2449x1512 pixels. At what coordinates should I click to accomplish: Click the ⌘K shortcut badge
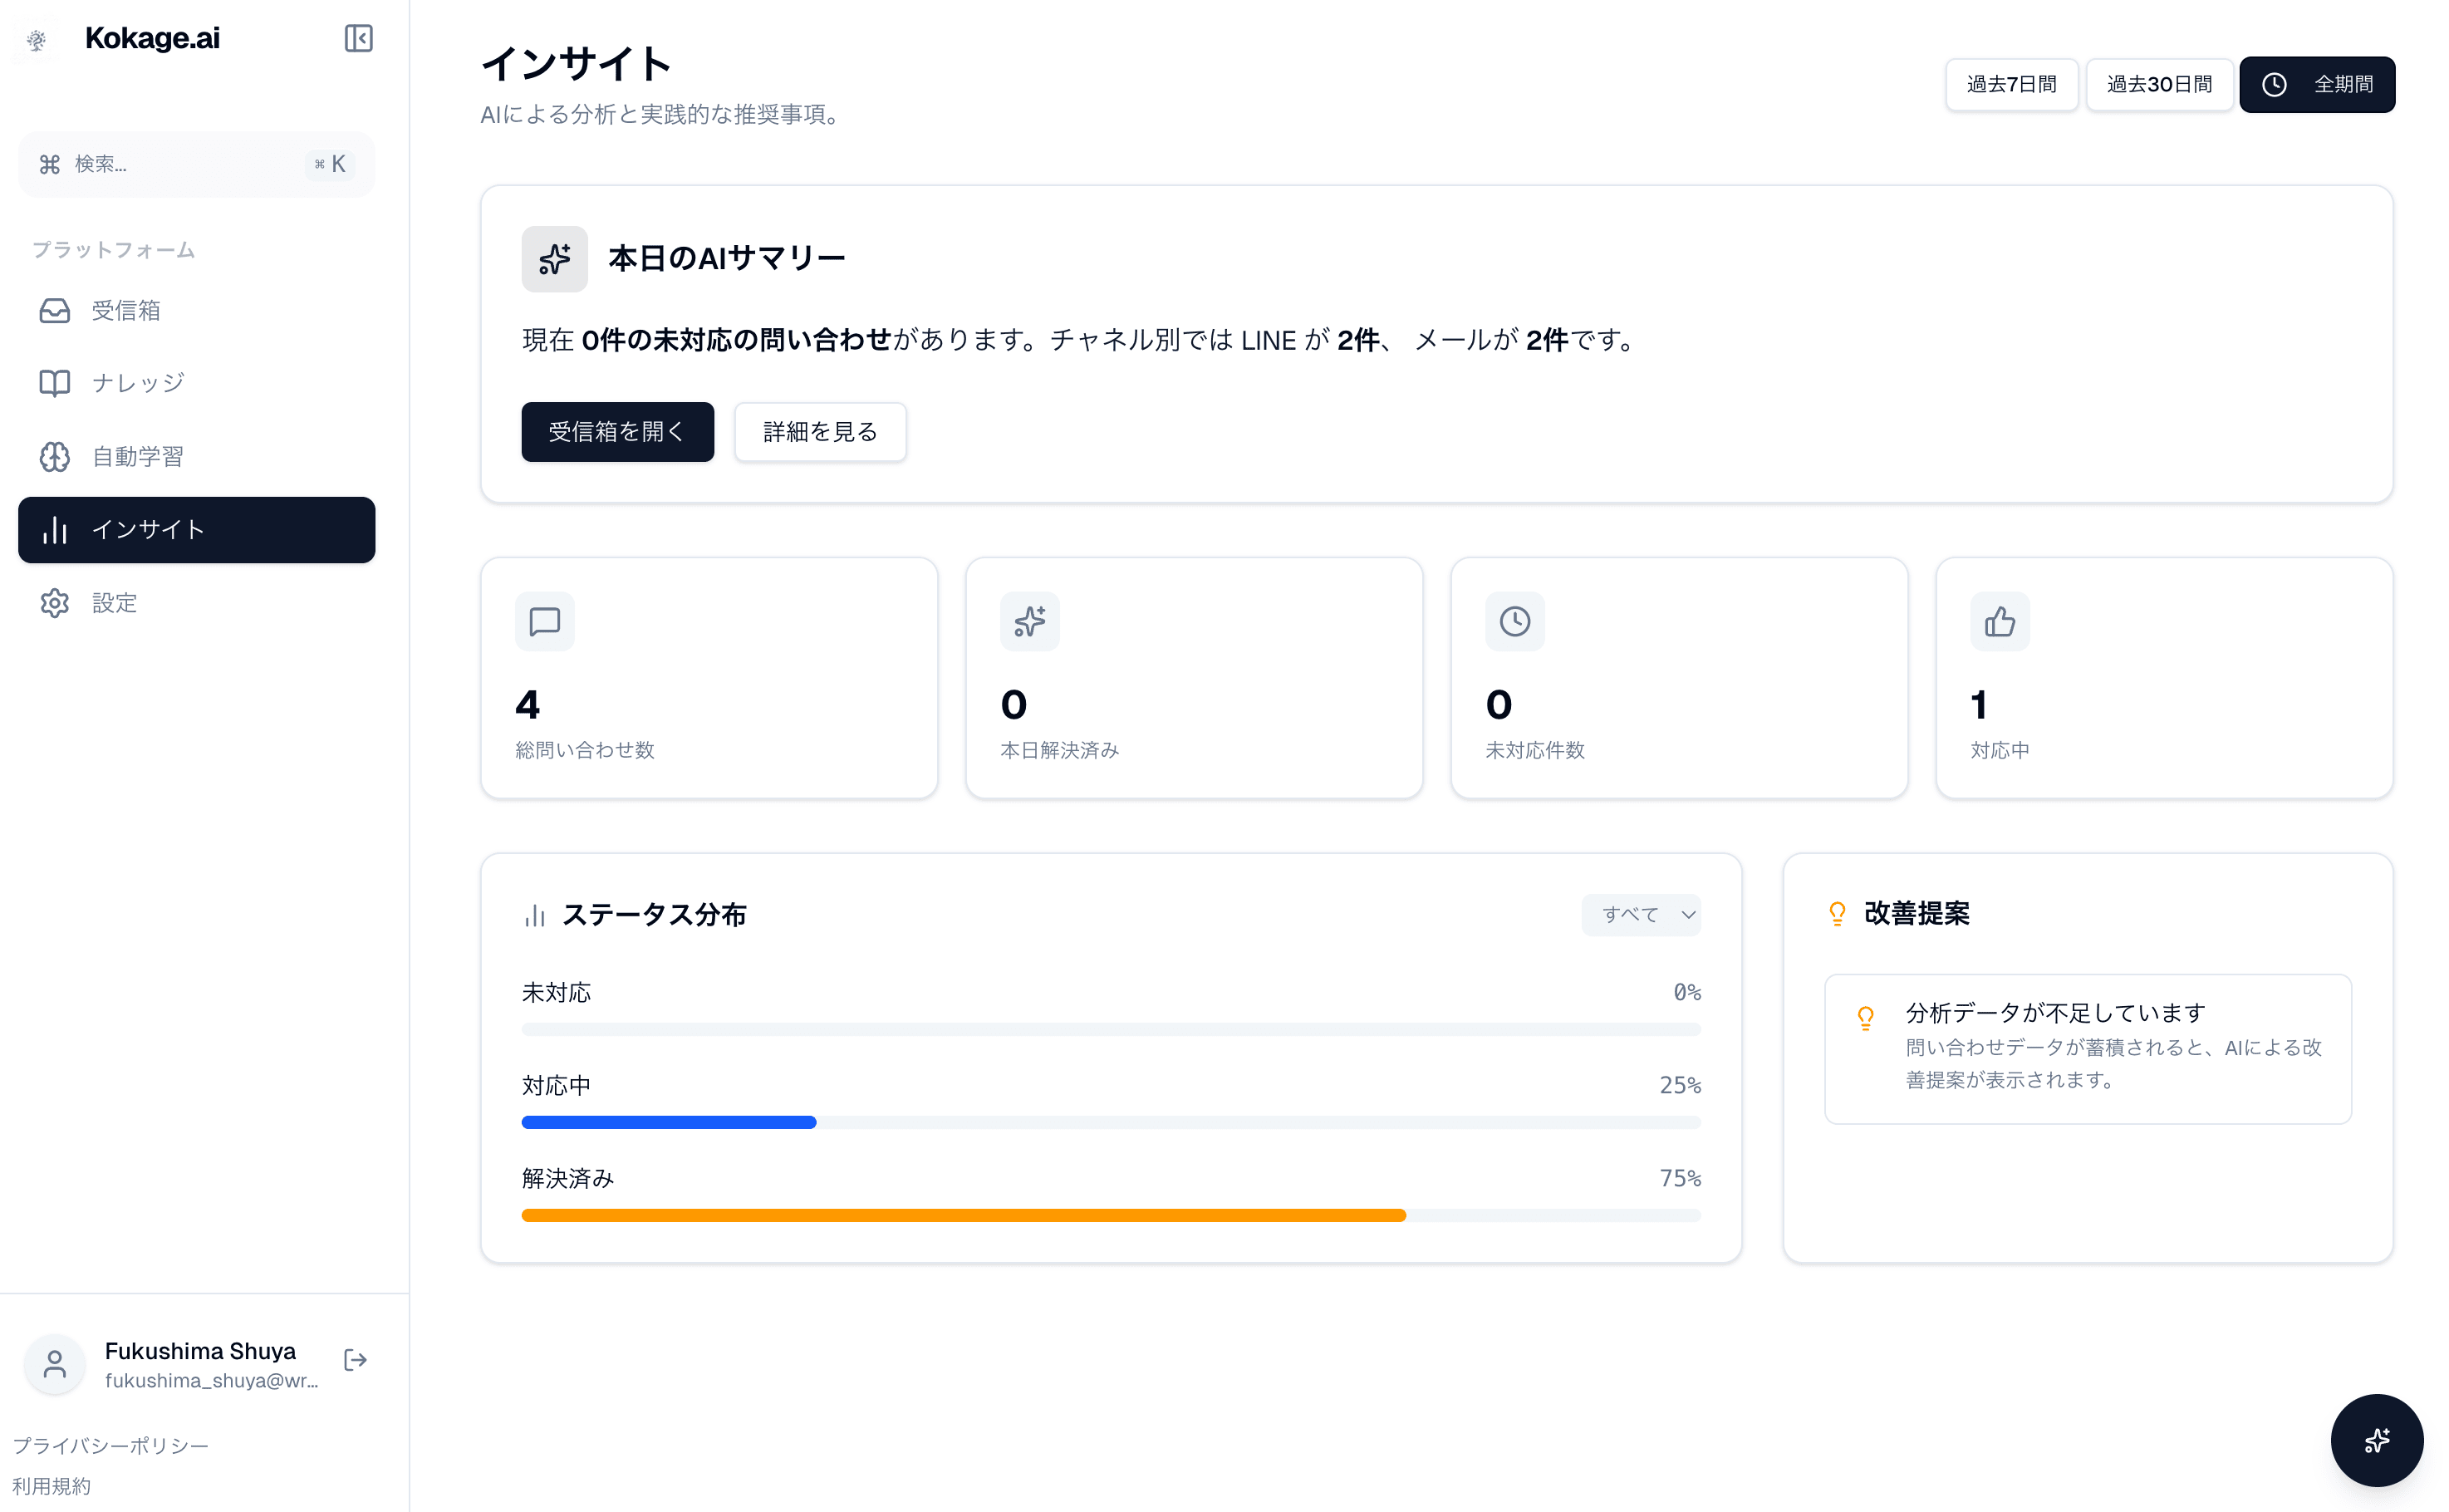(330, 164)
